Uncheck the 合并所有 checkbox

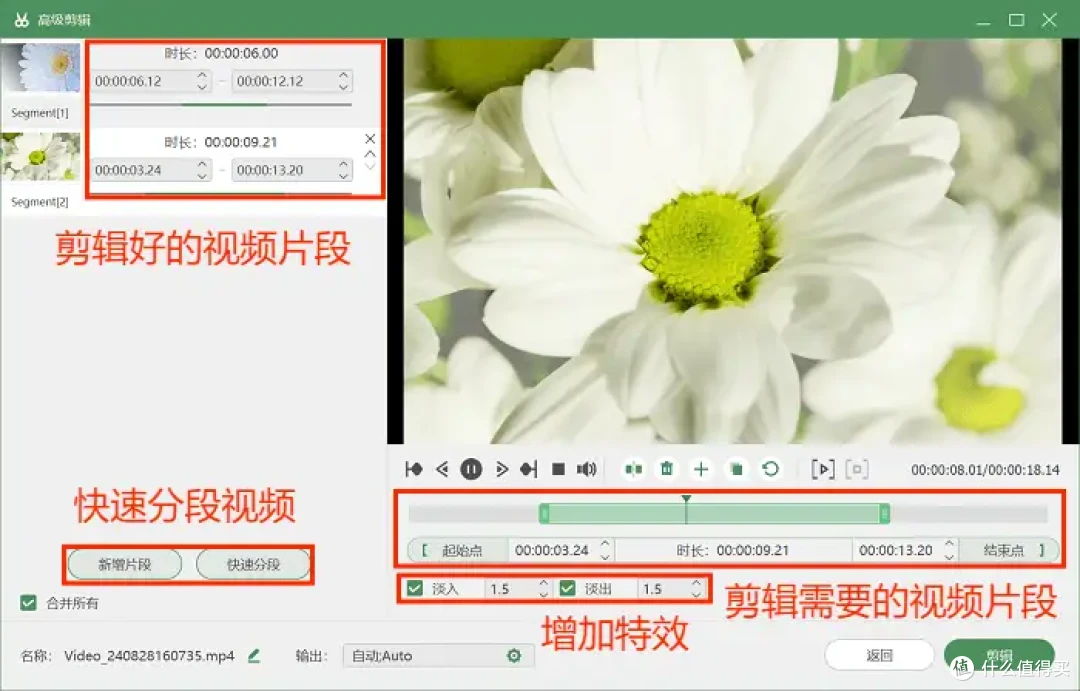[x=28, y=603]
